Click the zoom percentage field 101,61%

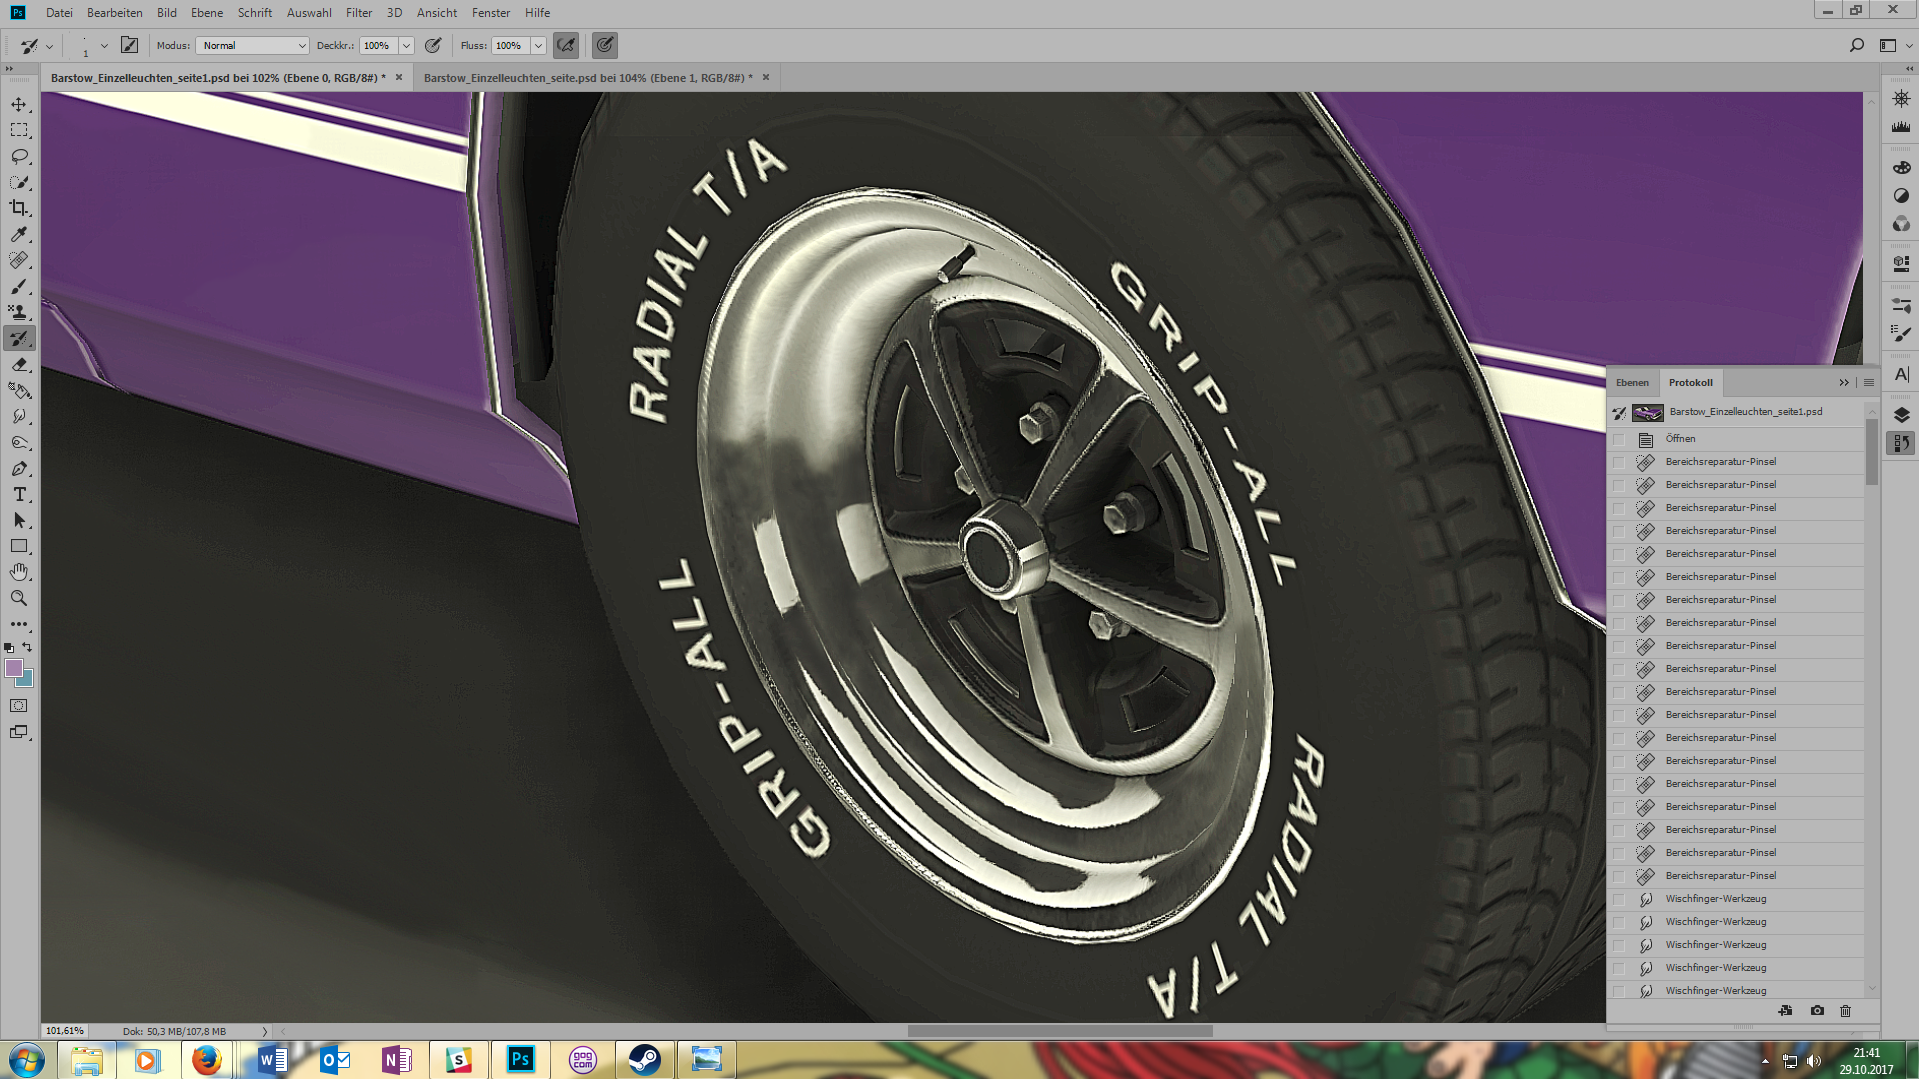tap(65, 1031)
